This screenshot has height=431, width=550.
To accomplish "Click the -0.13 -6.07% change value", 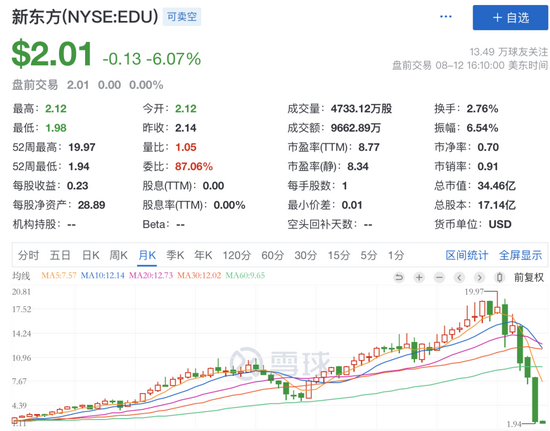I will pos(152,59).
